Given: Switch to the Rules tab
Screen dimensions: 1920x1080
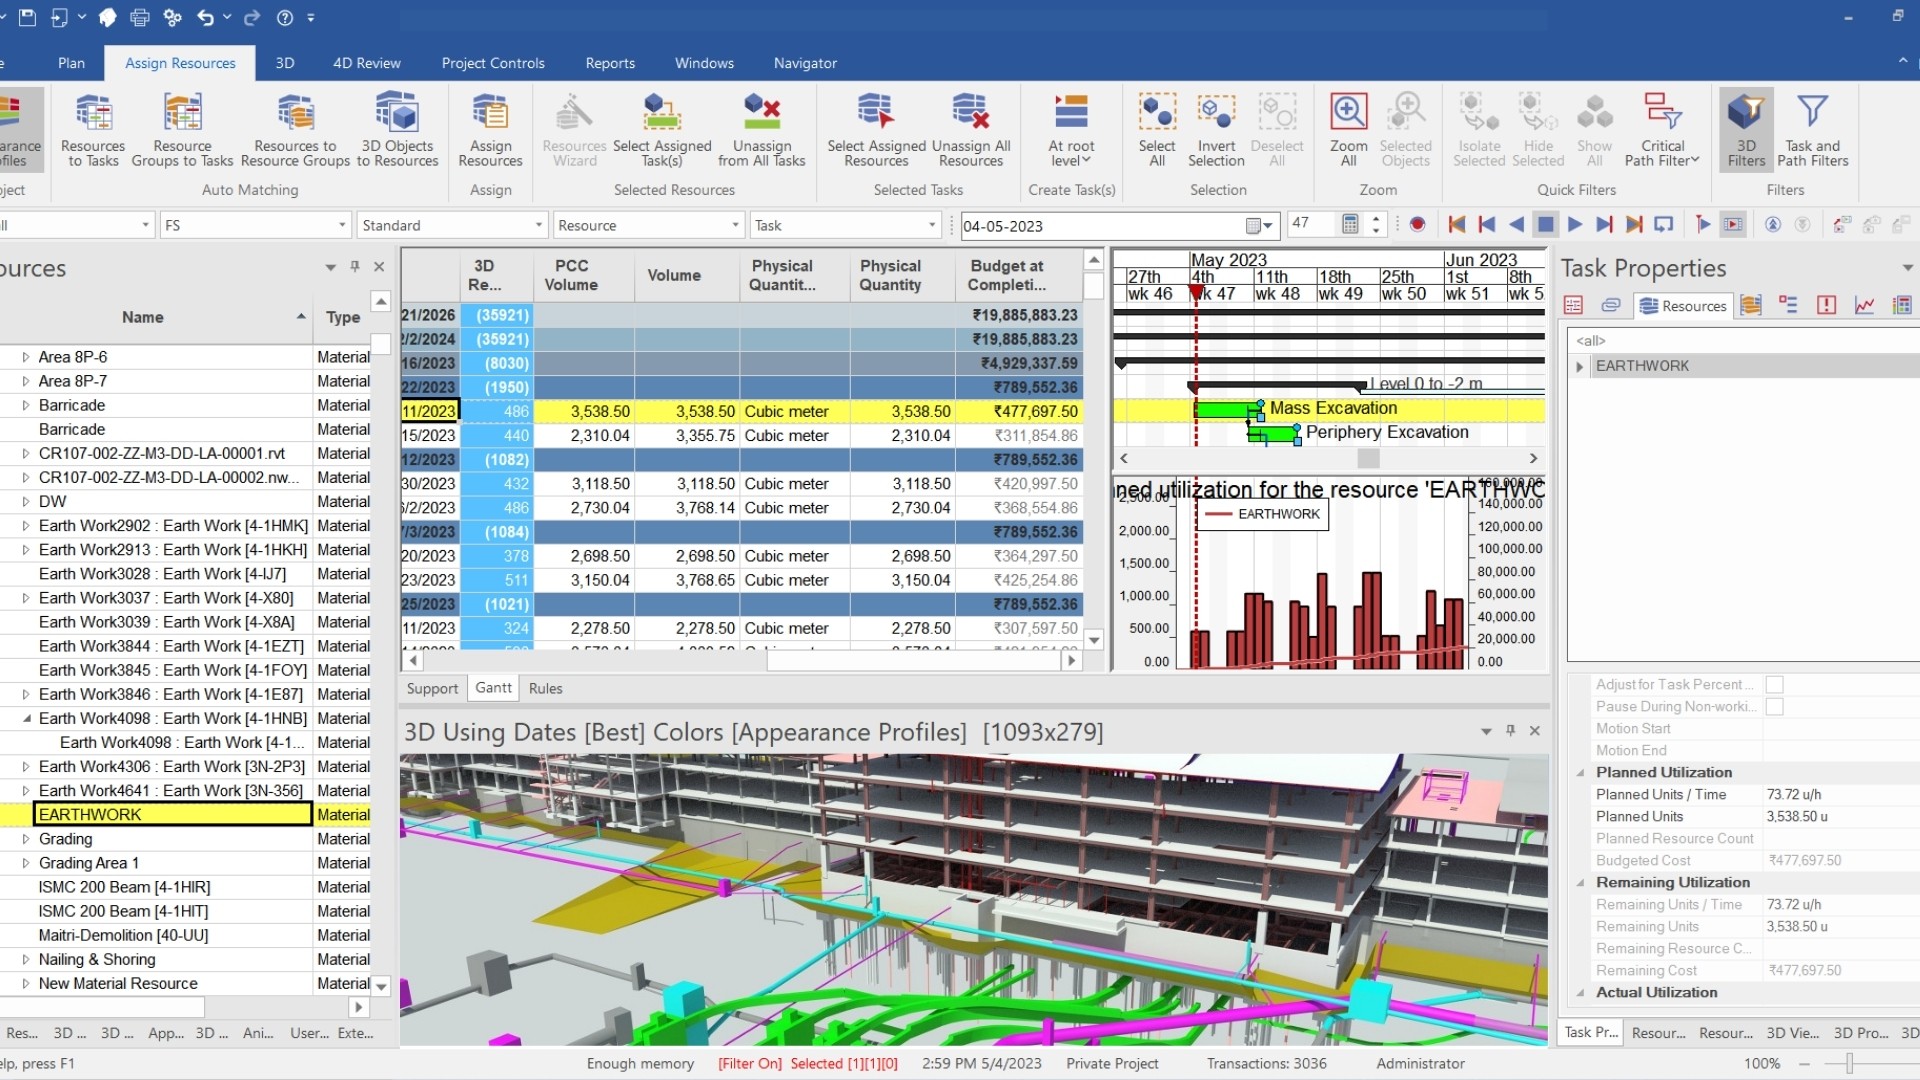Looking at the screenshot, I should coord(545,689).
